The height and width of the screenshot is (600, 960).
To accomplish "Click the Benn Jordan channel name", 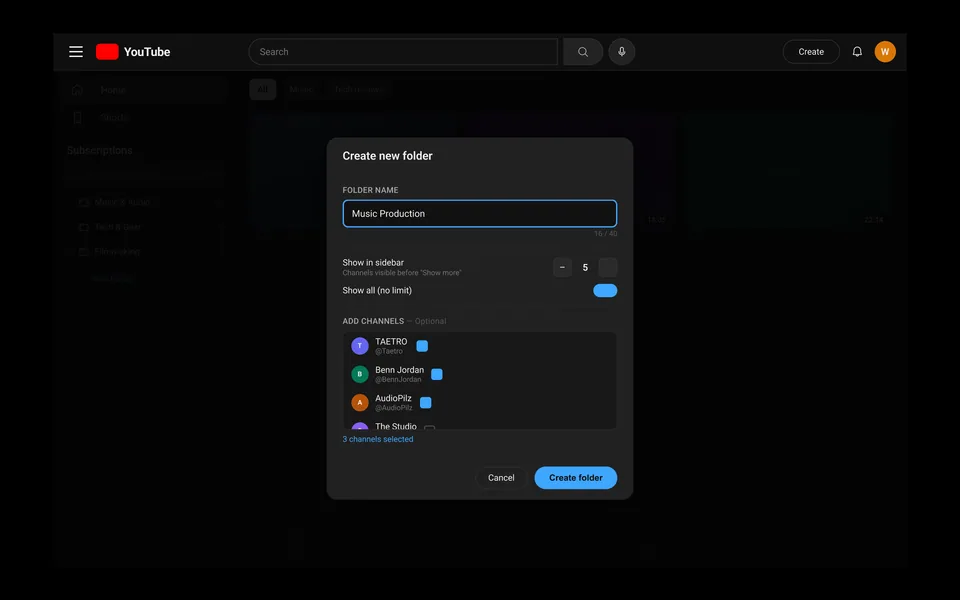I will click(399, 370).
